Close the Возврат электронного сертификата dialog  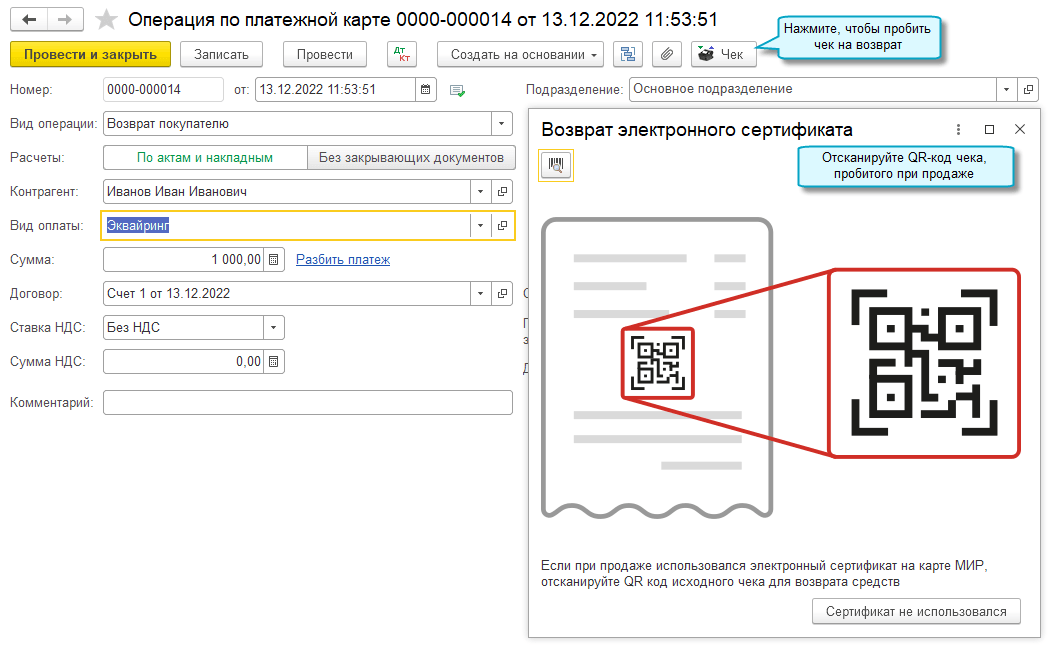(1020, 129)
